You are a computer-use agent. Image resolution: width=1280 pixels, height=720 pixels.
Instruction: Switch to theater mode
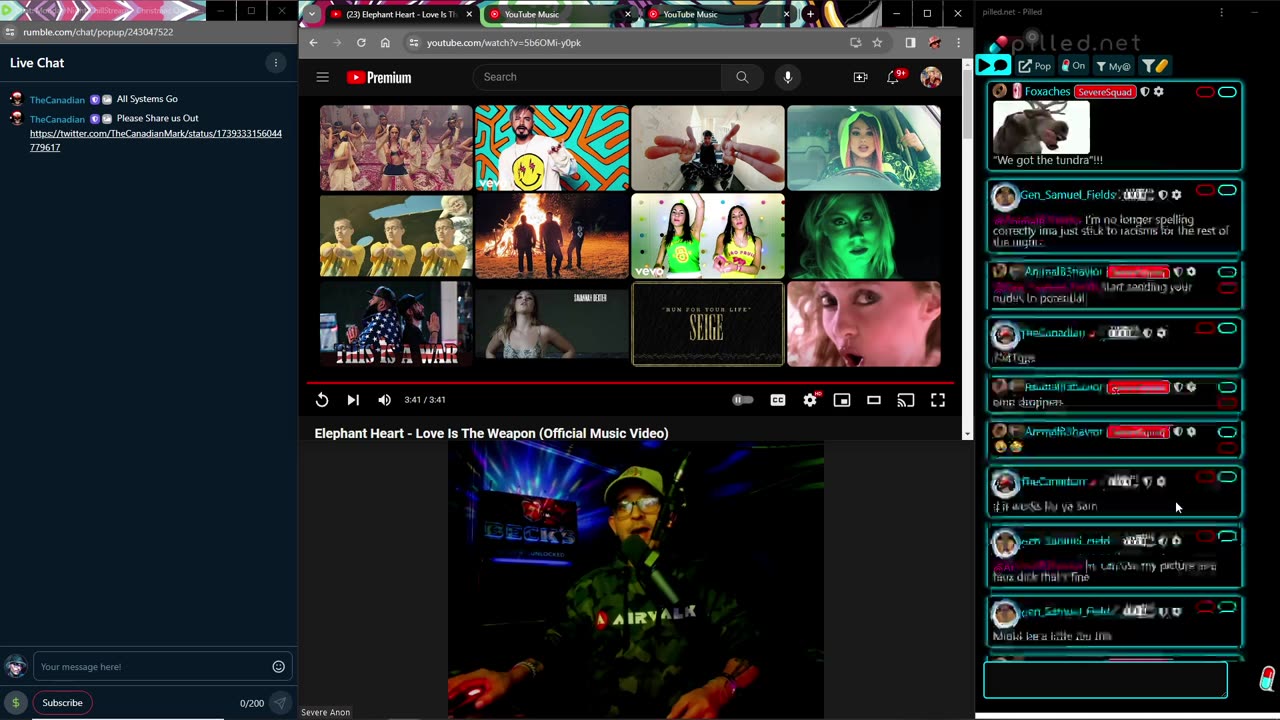874,400
